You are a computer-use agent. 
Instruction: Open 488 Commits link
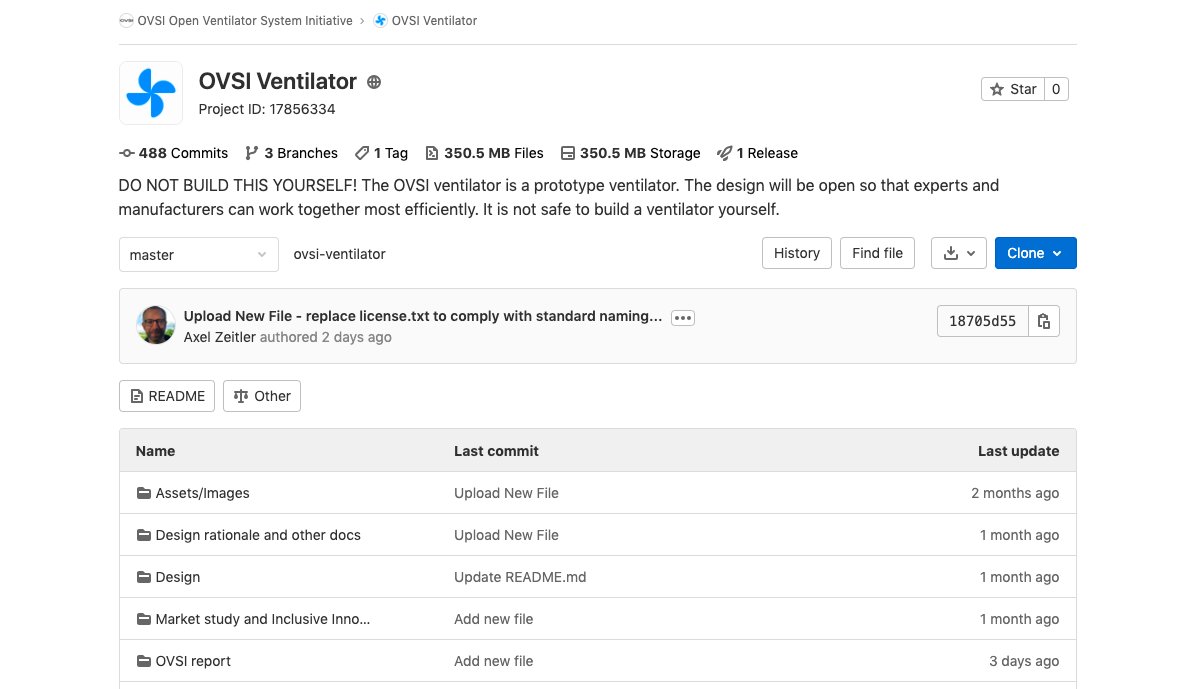[173, 153]
